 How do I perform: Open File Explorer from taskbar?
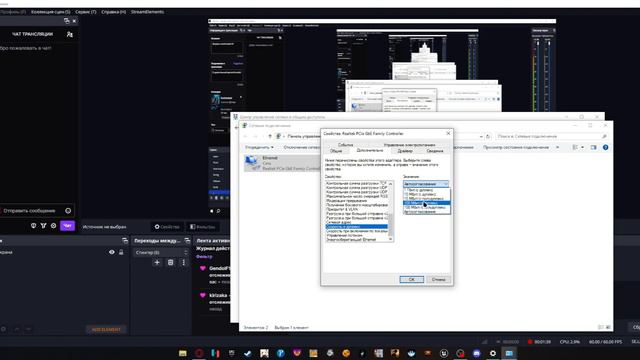click(182, 353)
